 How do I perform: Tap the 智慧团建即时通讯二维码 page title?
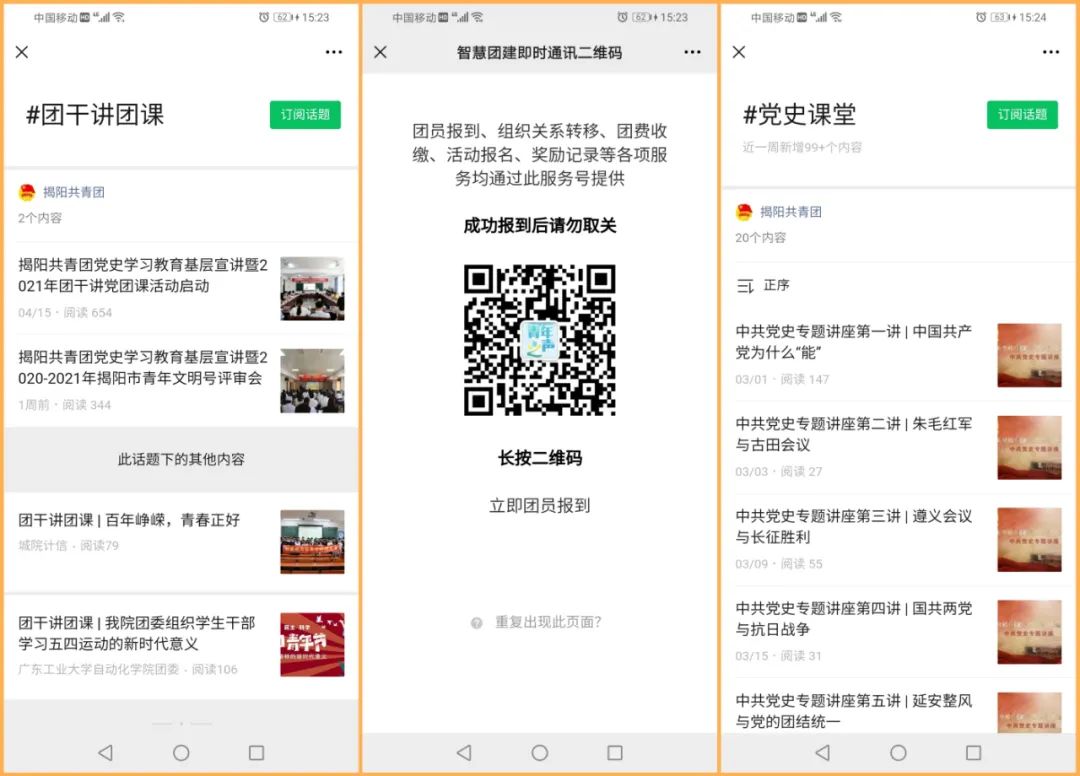tap(539, 53)
